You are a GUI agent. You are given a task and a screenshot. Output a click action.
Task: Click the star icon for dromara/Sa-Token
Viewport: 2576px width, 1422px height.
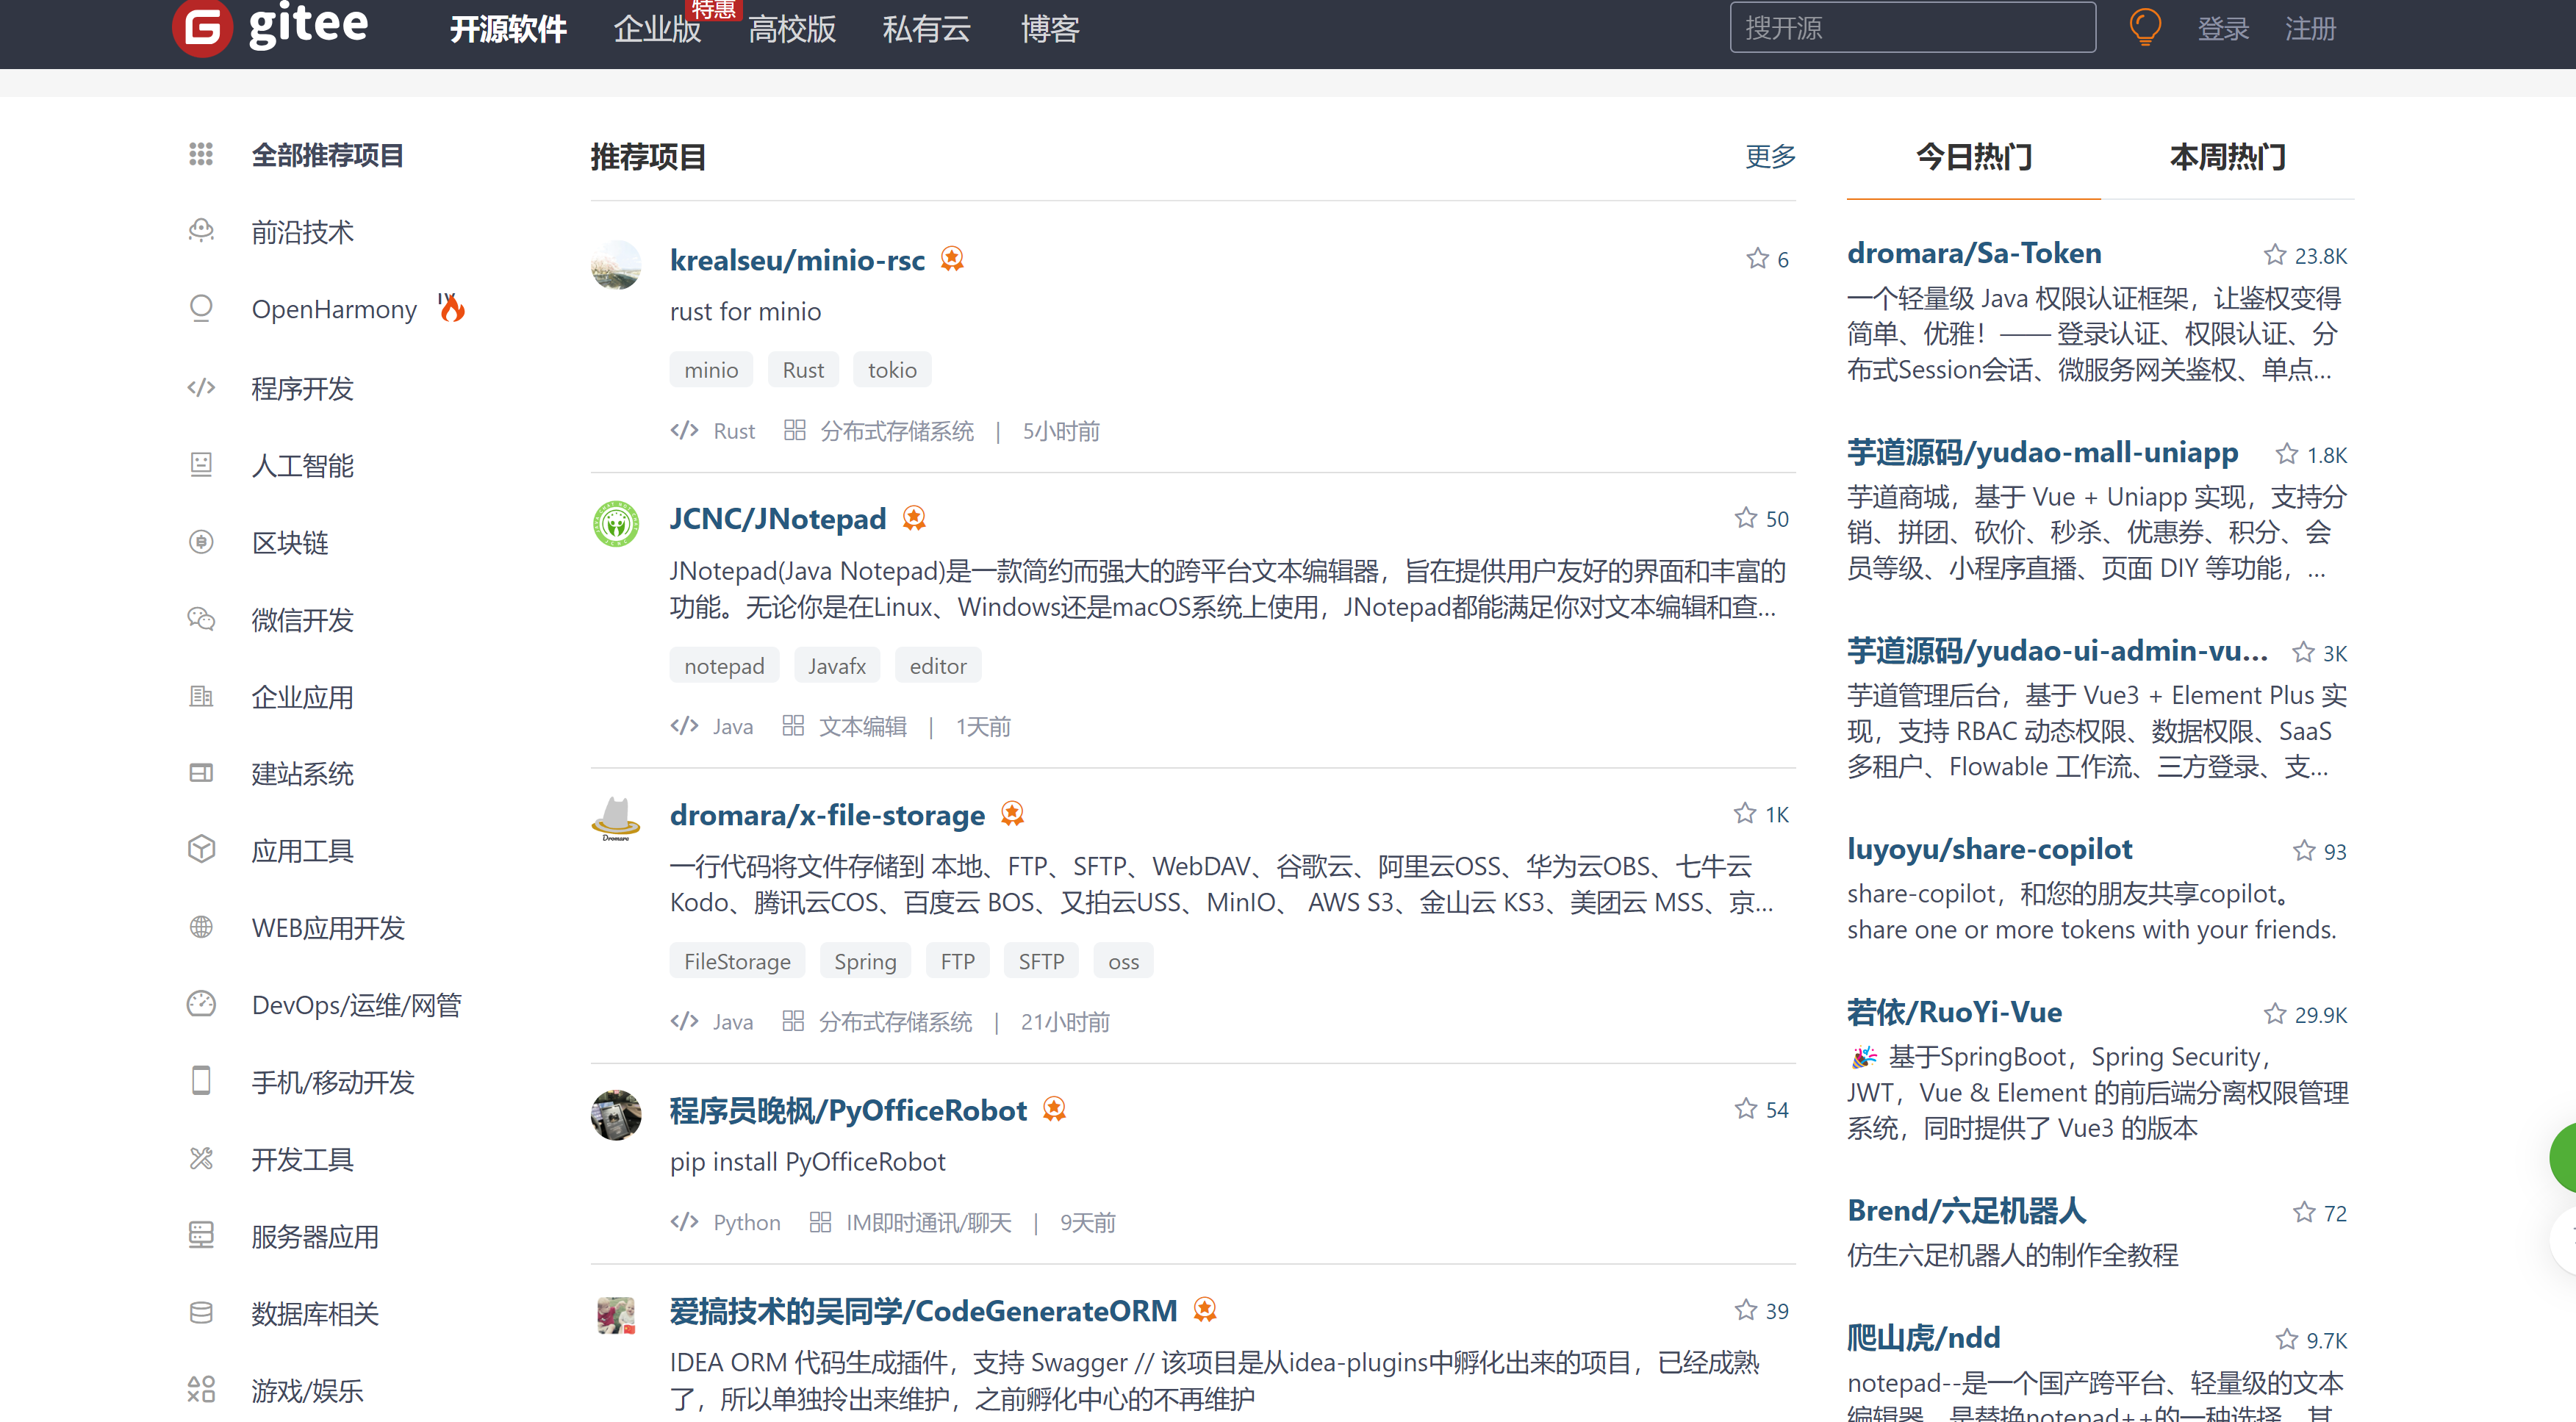[2274, 255]
